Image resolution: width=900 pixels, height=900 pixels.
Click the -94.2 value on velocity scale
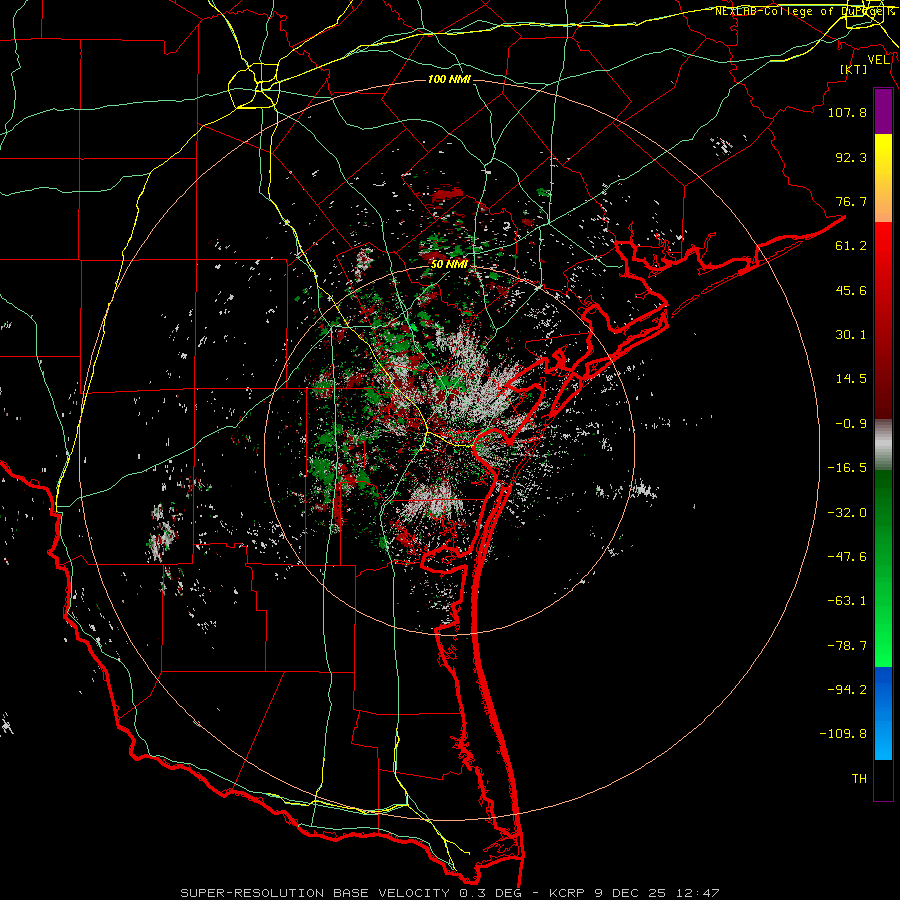pyautogui.click(x=847, y=690)
